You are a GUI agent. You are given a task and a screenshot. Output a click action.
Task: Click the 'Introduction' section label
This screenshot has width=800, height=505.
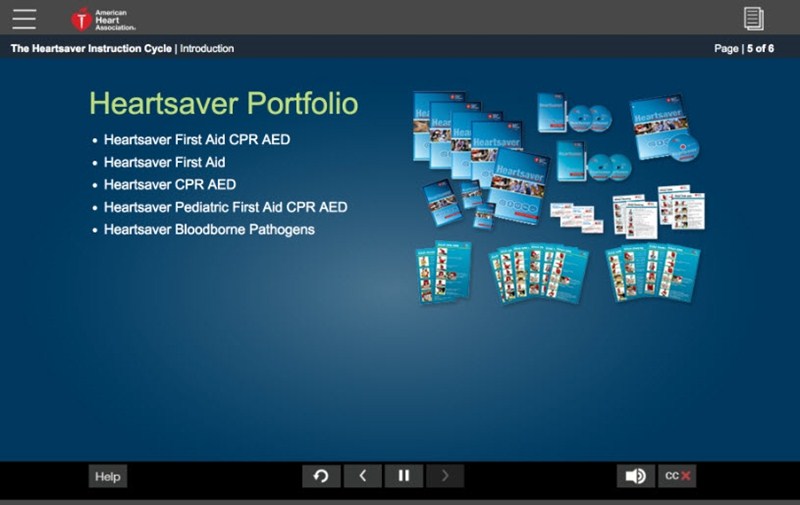pos(207,48)
